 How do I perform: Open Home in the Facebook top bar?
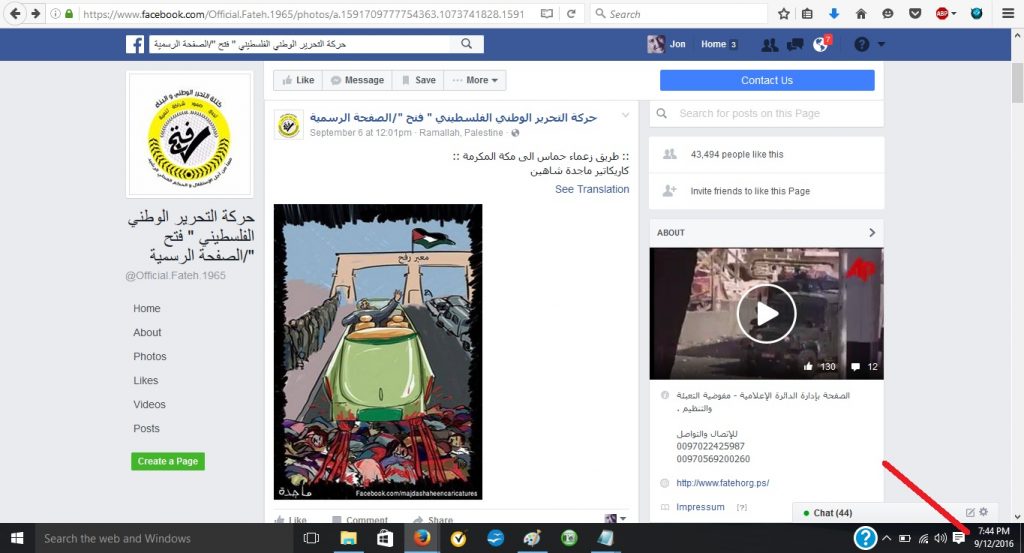coord(713,44)
